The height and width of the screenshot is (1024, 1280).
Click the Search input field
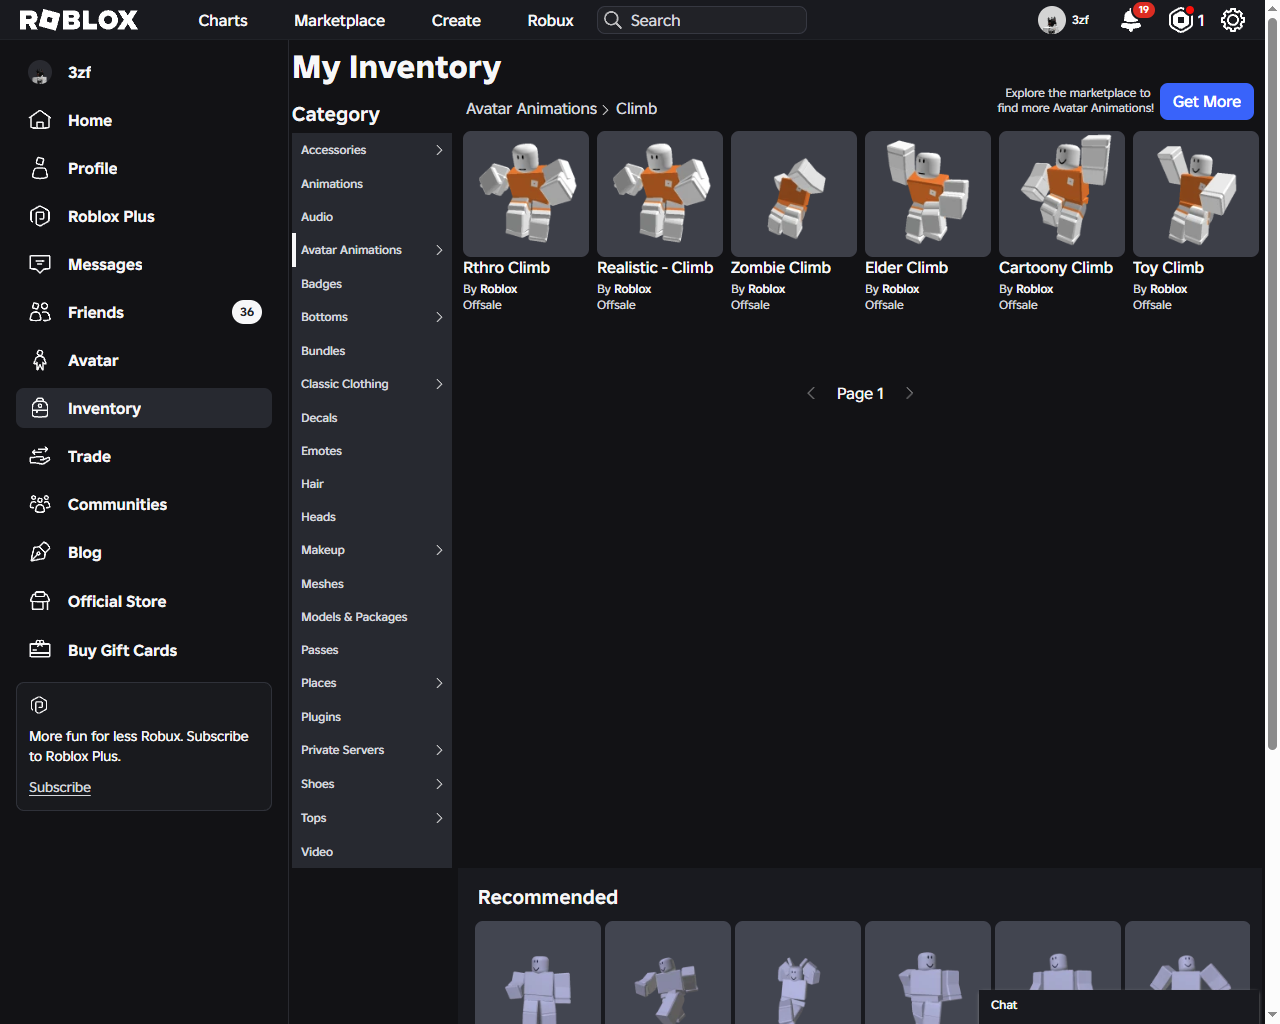(x=702, y=20)
